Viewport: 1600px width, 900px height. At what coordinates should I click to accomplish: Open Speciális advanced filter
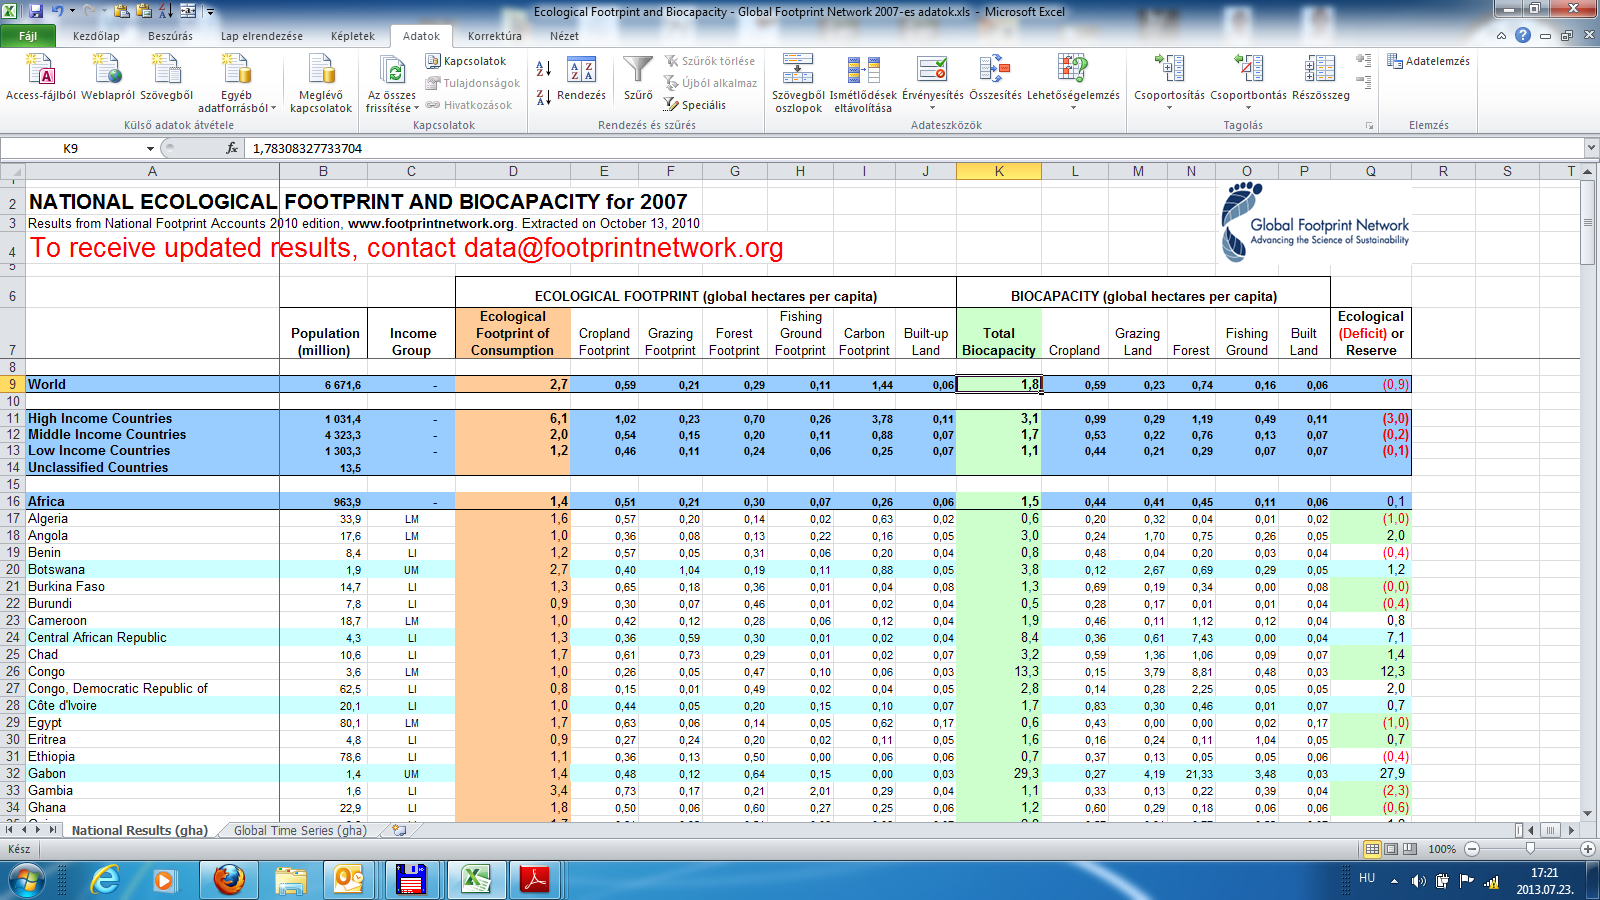pyautogui.click(x=695, y=105)
